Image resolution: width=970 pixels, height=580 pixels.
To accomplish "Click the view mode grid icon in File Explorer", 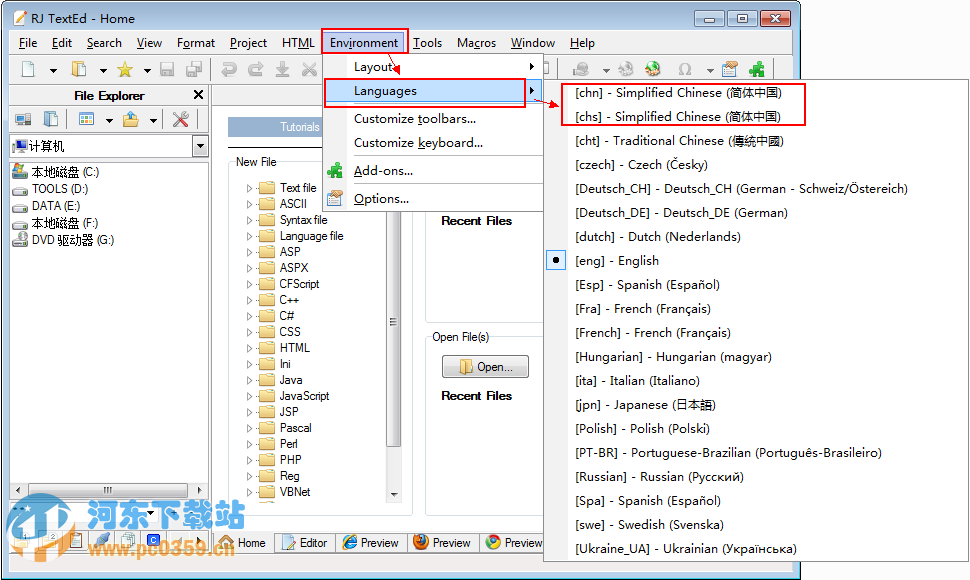I will point(87,119).
